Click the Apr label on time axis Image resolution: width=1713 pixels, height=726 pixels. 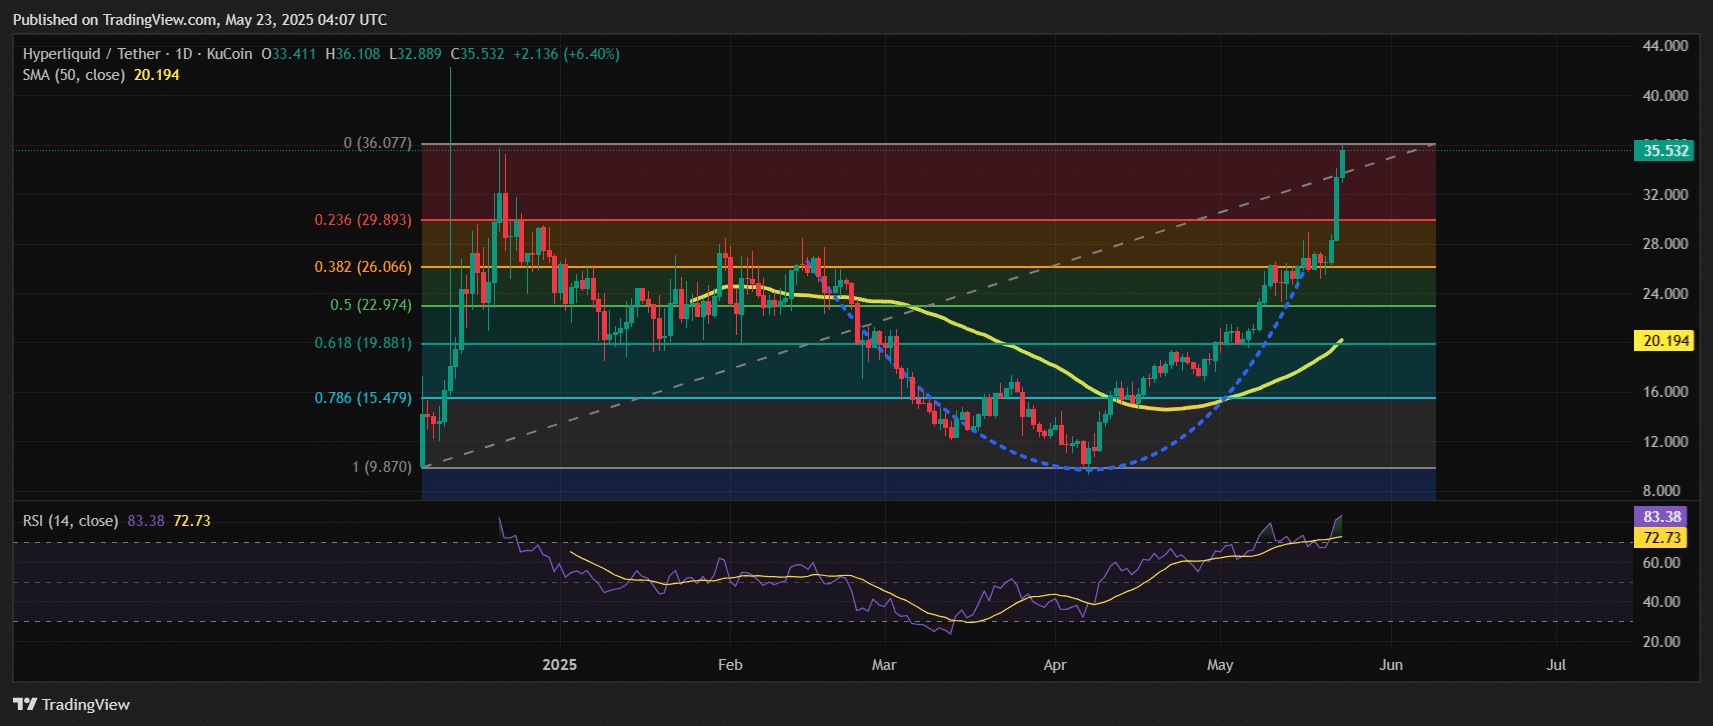click(1055, 665)
